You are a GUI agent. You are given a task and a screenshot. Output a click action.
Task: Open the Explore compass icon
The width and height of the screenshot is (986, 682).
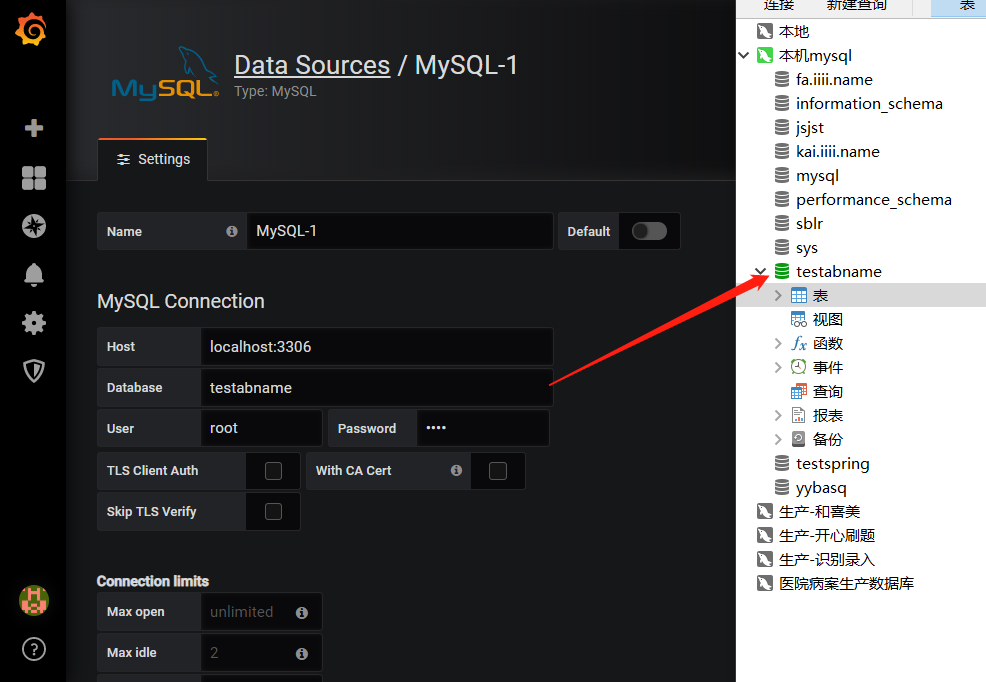pyautogui.click(x=34, y=226)
